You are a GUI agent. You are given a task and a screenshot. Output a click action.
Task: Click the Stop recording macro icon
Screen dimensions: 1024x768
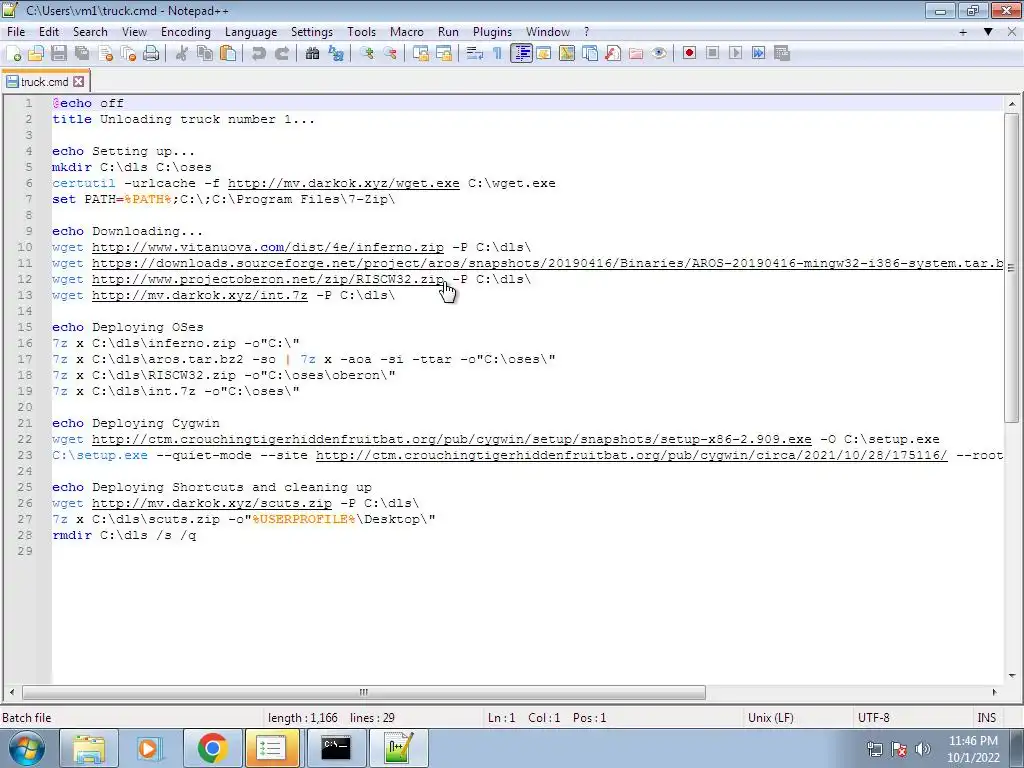pyautogui.click(x=712, y=54)
